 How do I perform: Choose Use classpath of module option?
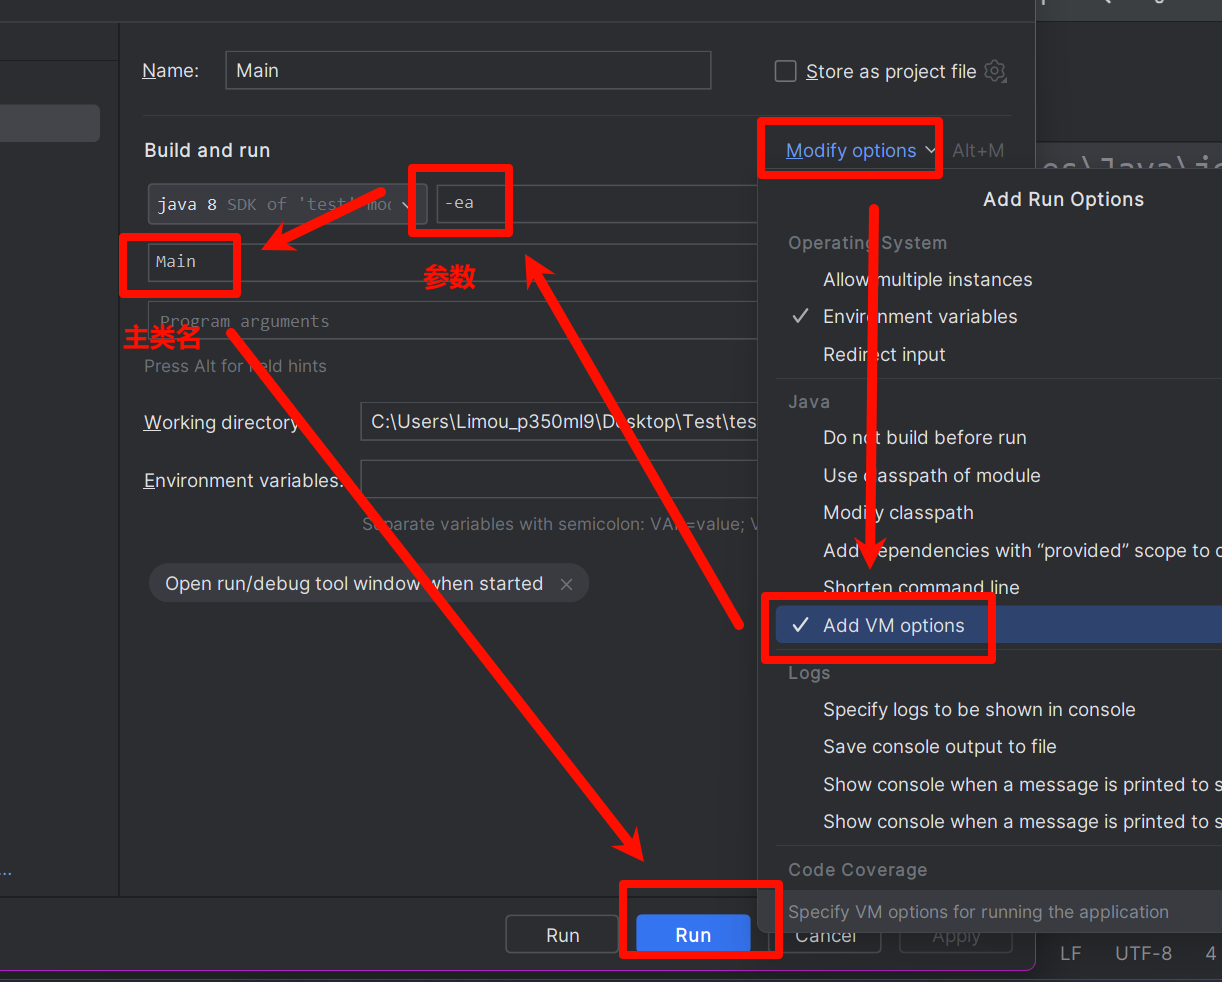coord(931,476)
